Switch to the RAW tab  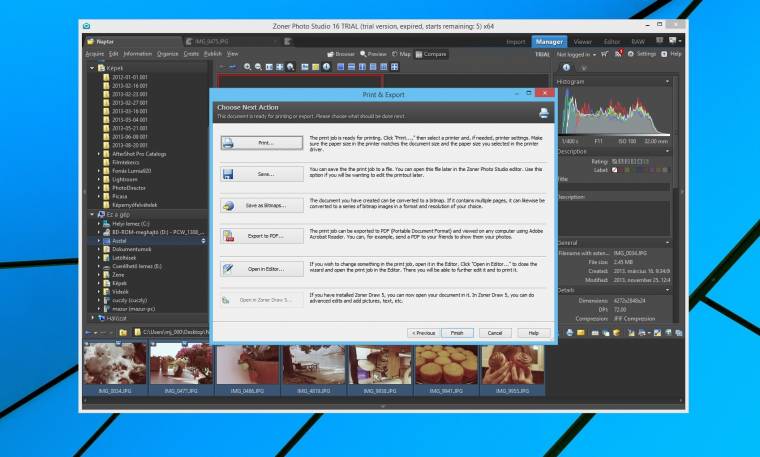[x=638, y=42]
